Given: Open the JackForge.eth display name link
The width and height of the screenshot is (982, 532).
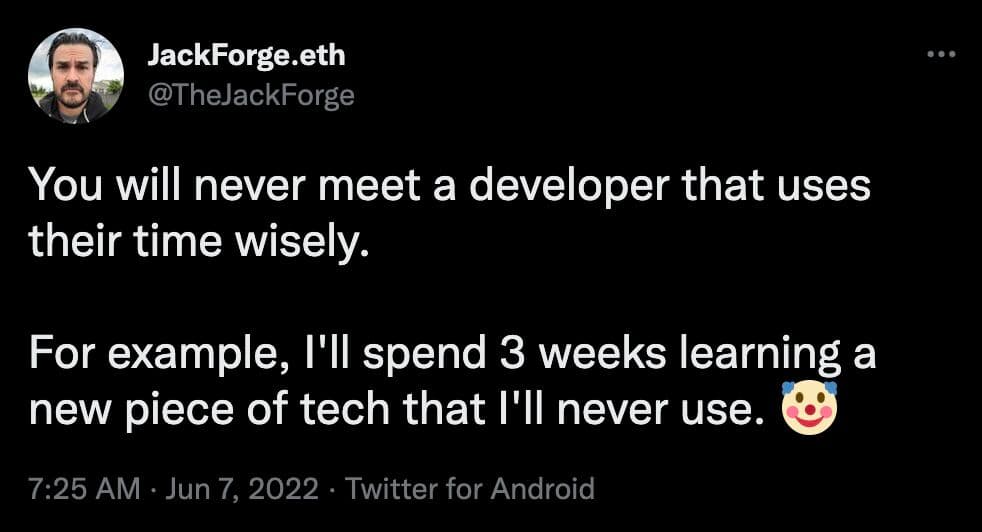Looking at the screenshot, I should [x=246, y=56].
